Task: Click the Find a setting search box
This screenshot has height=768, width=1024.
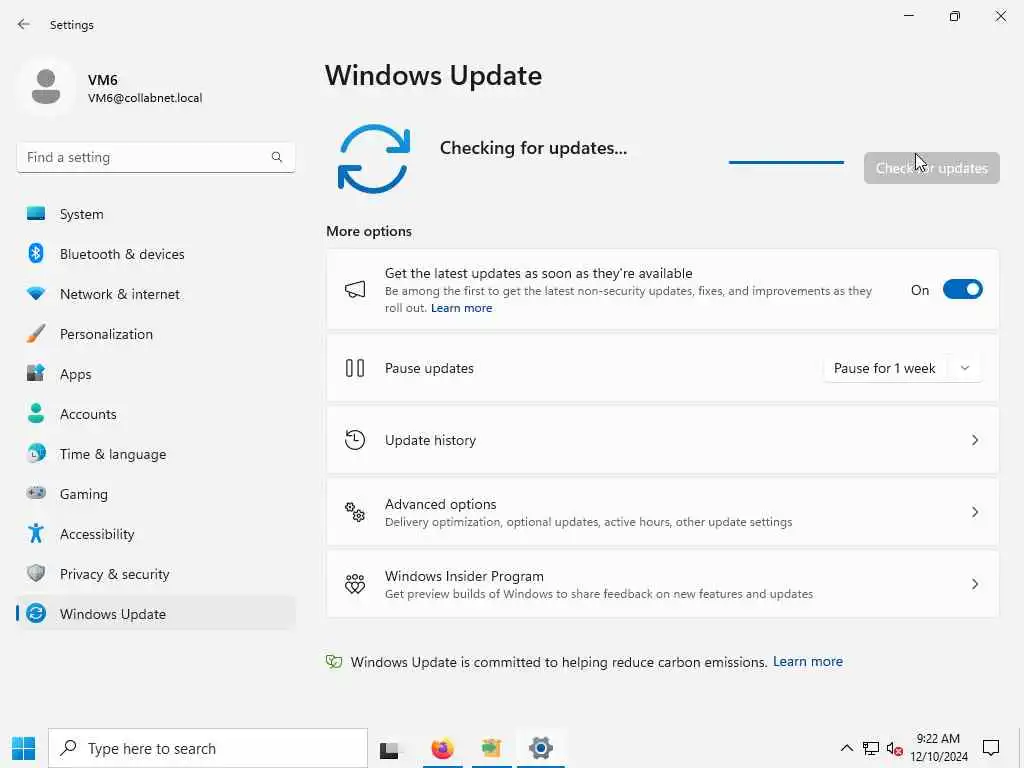Action: 155,157
